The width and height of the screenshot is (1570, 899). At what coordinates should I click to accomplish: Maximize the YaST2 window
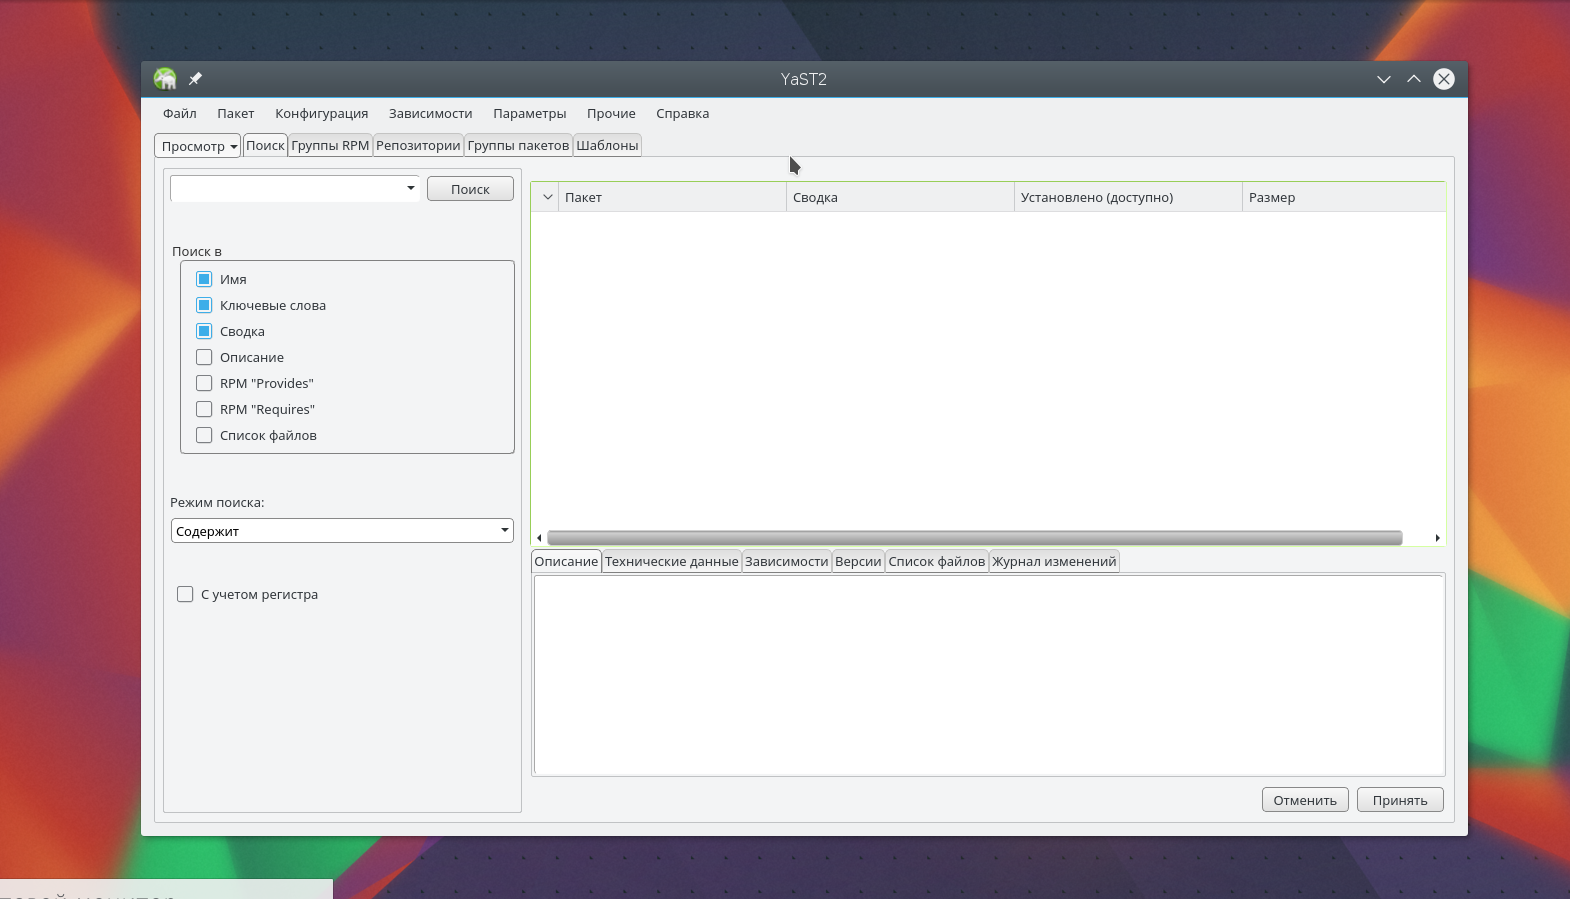1413,79
